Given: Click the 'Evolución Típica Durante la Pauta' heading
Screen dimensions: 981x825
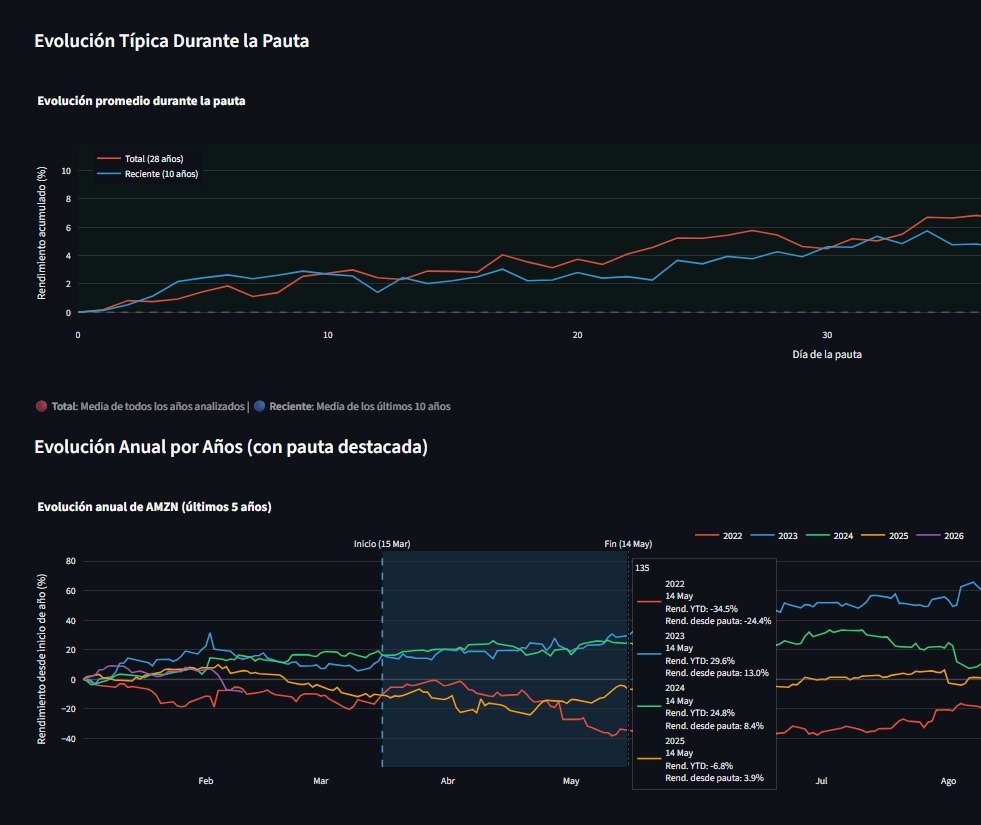Looking at the screenshot, I should coord(172,41).
